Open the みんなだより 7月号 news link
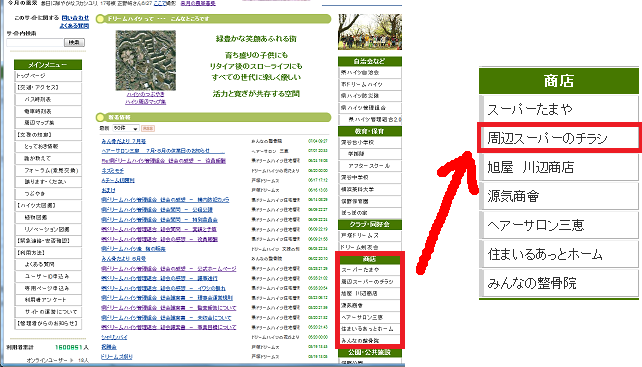The height and width of the screenshot is (367, 642). [x=124, y=141]
